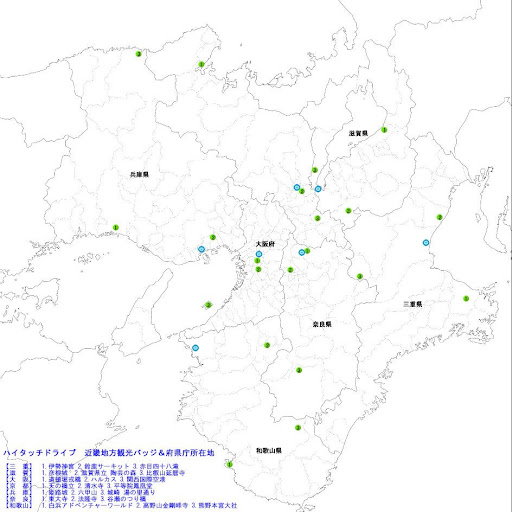Click green marker 2 above Kobe's blue ring

213,237
